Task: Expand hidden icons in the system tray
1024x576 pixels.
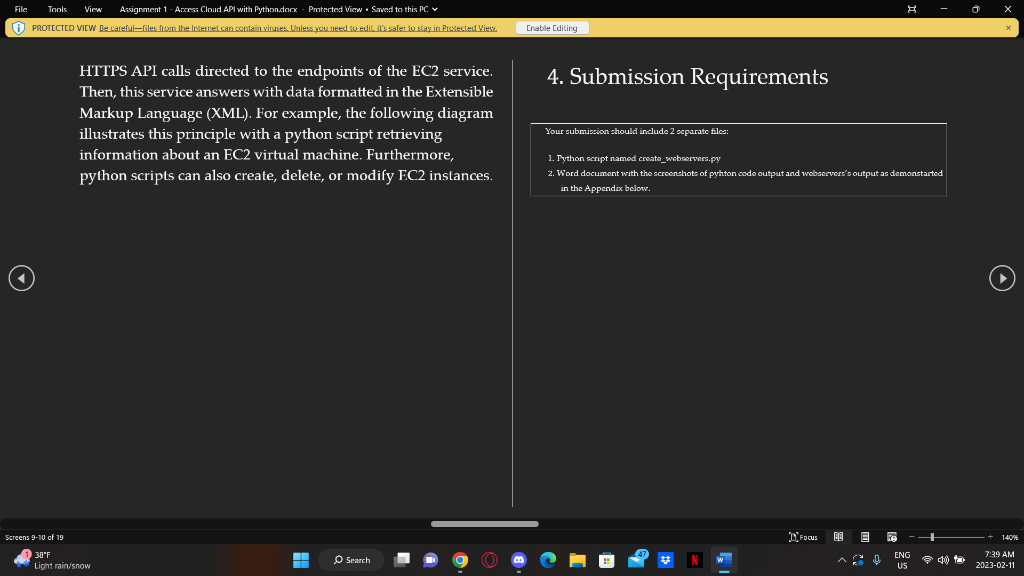Action: [842, 562]
